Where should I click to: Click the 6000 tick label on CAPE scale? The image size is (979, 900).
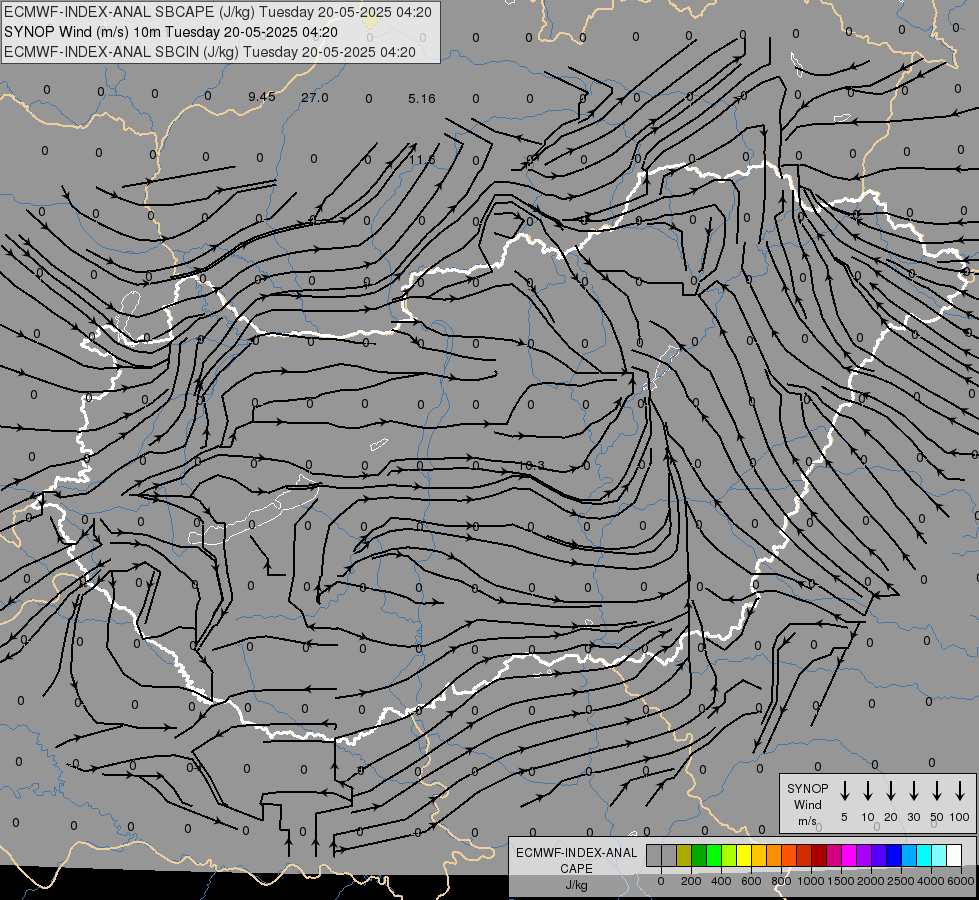tap(960, 881)
